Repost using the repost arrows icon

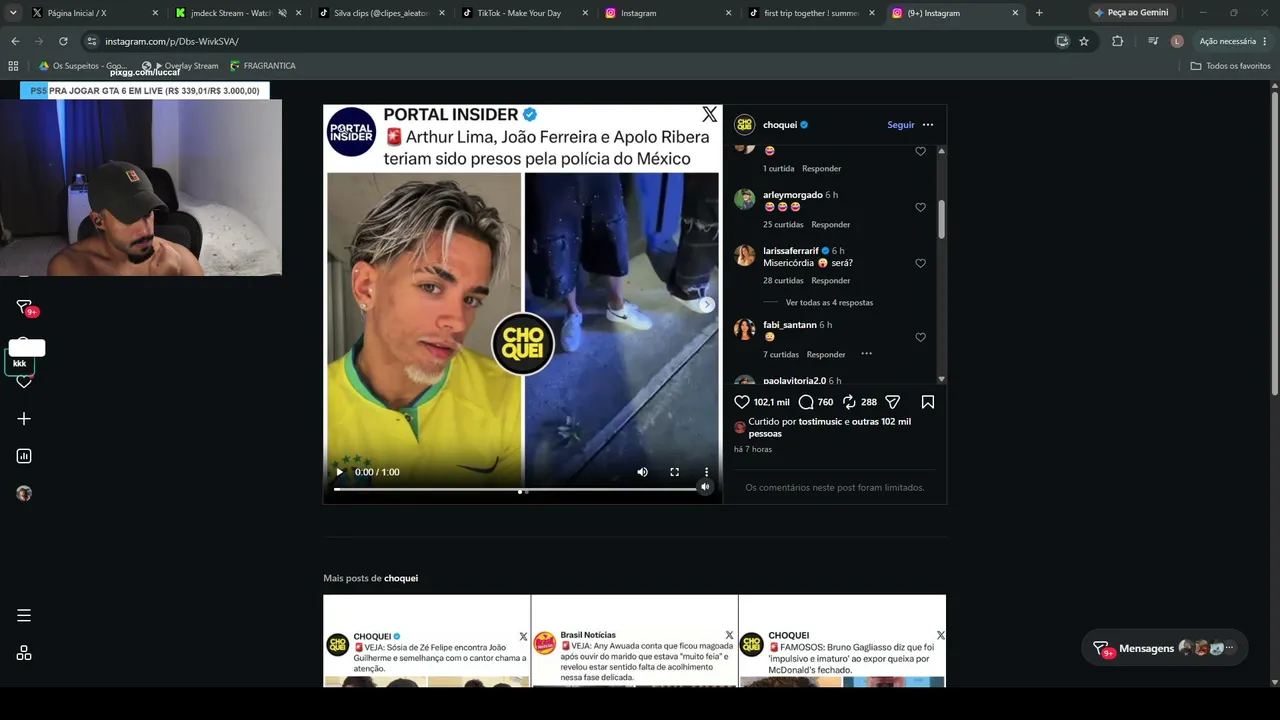pos(849,402)
